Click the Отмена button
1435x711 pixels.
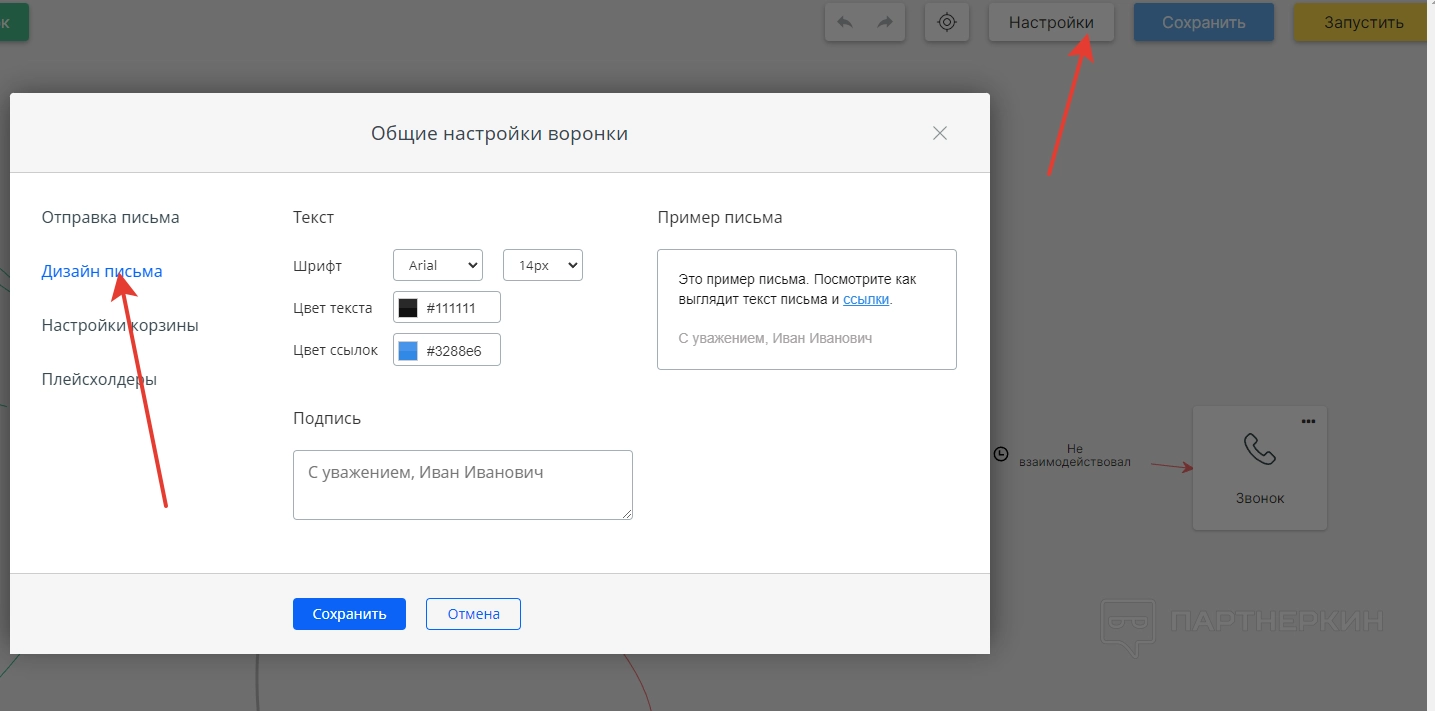click(473, 614)
